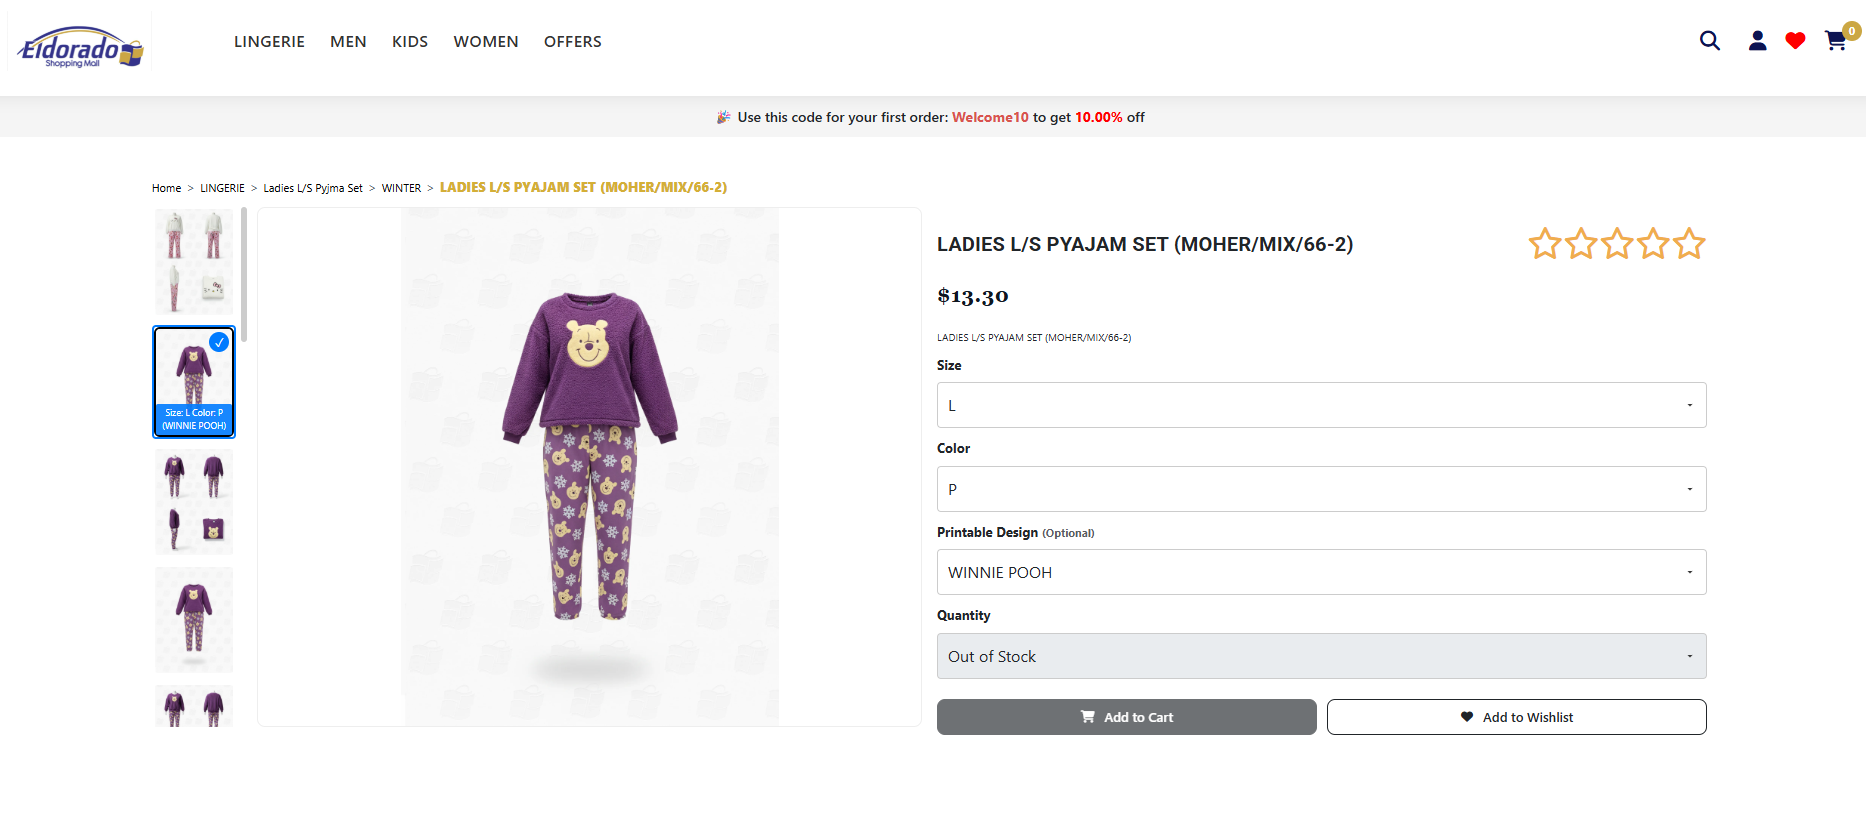The height and width of the screenshot is (820, 1866).
Task: Navigate to Home via breadcrumb link
Action: pyautogui.click(x=166, y=187)
